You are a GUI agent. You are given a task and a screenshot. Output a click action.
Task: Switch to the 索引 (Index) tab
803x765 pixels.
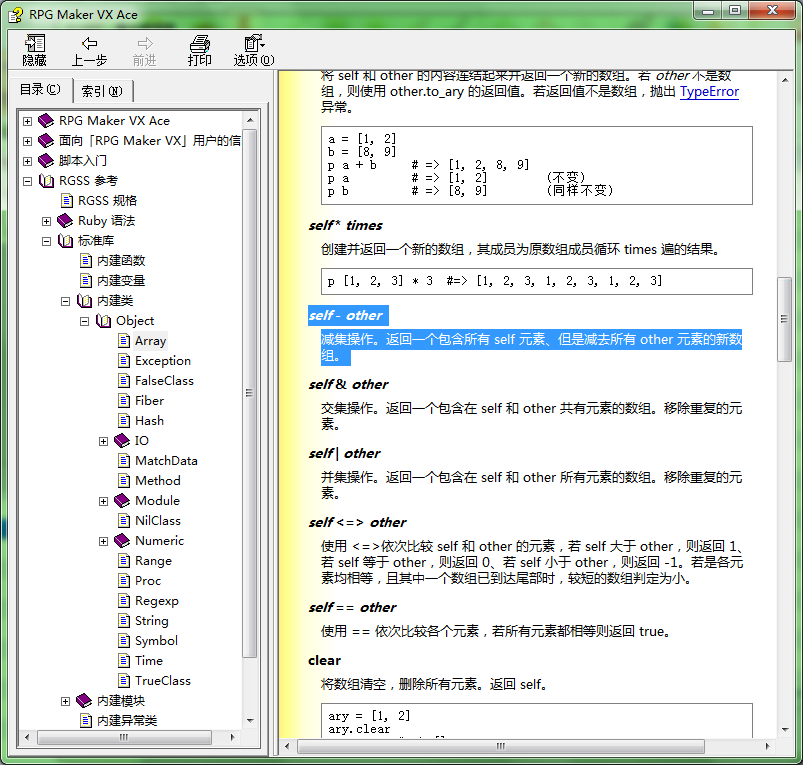point(102,91)
